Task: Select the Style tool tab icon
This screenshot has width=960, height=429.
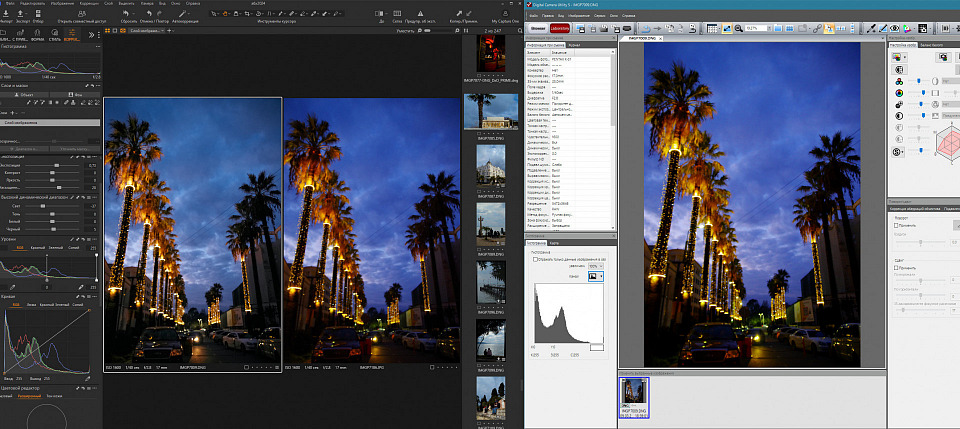Action: coord(54,32)
